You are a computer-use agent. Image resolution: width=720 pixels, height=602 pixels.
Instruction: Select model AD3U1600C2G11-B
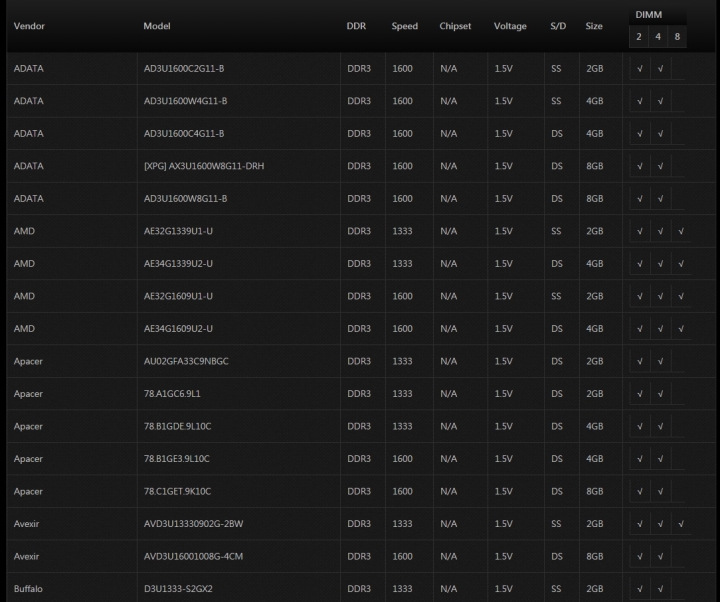tap(184, 68)
